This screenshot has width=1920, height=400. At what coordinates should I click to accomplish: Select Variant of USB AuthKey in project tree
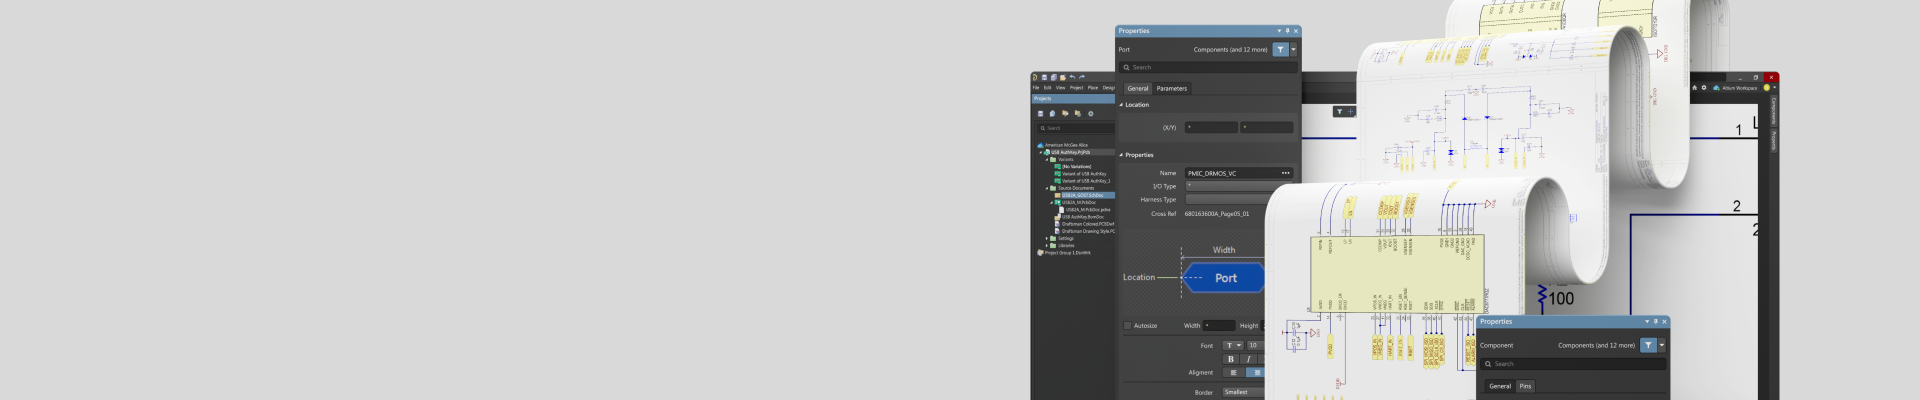(1083, 174)
